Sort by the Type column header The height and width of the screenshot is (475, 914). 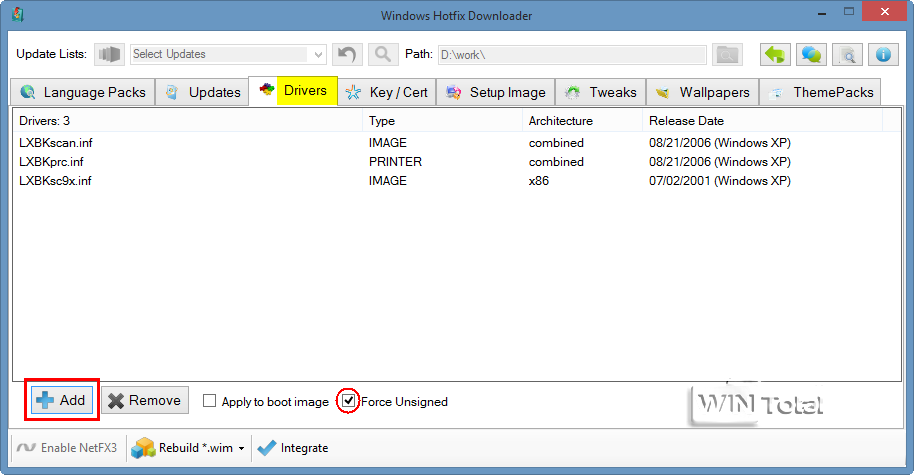pyautogui.click(x=442, y=121)
